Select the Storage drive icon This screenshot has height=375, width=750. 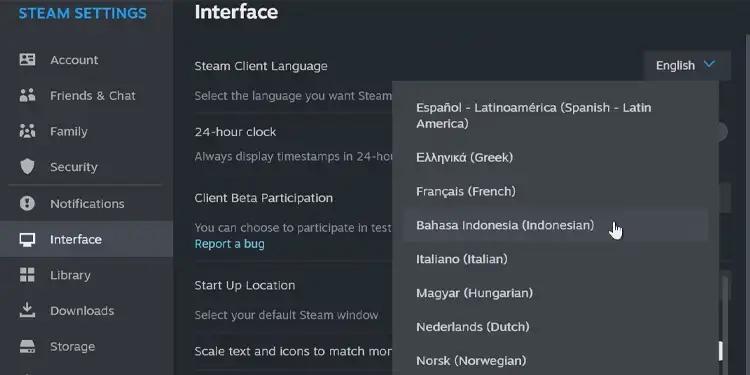pos(27,346)
